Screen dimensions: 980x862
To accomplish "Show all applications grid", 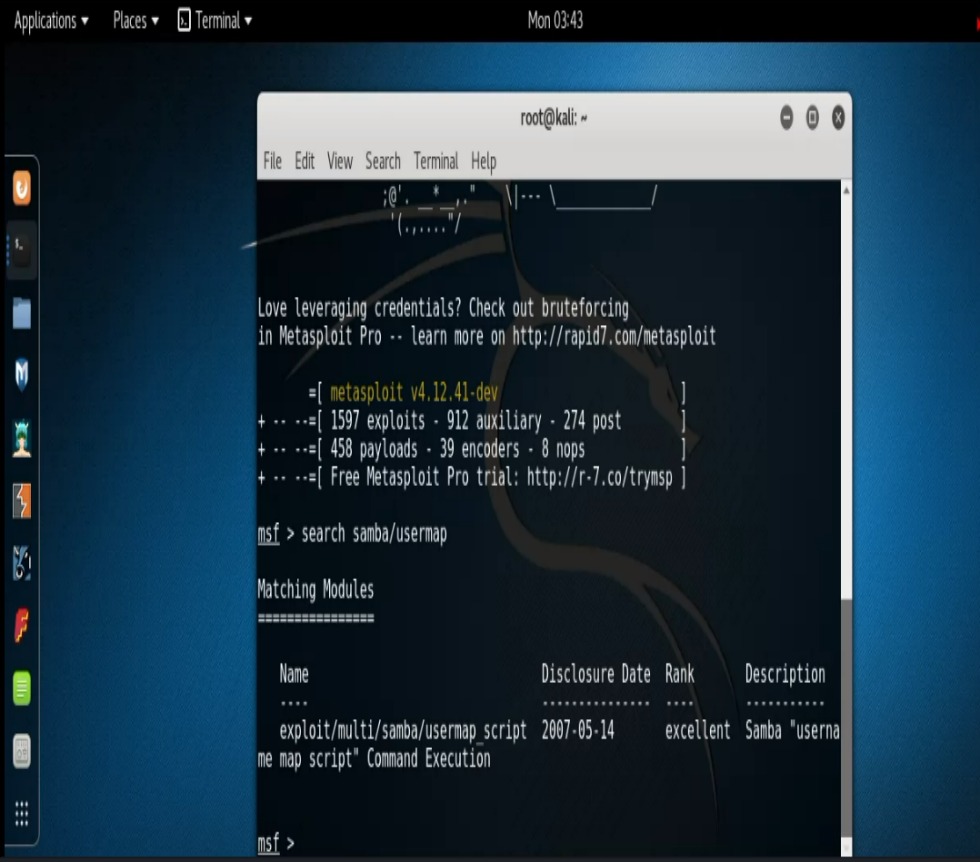I will (22, 813).
